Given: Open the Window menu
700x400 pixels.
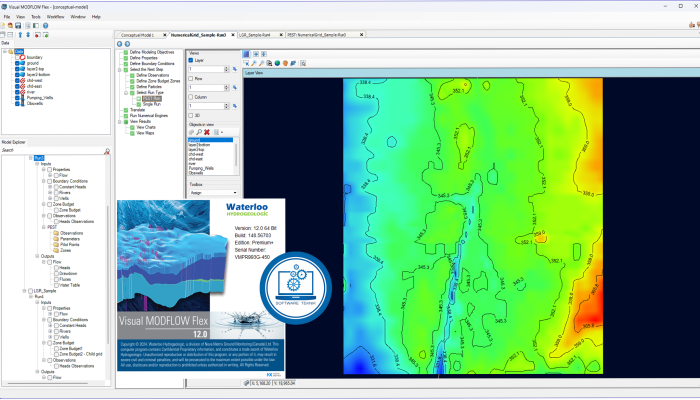Looking at the screenshot, I should coord(78,17).
